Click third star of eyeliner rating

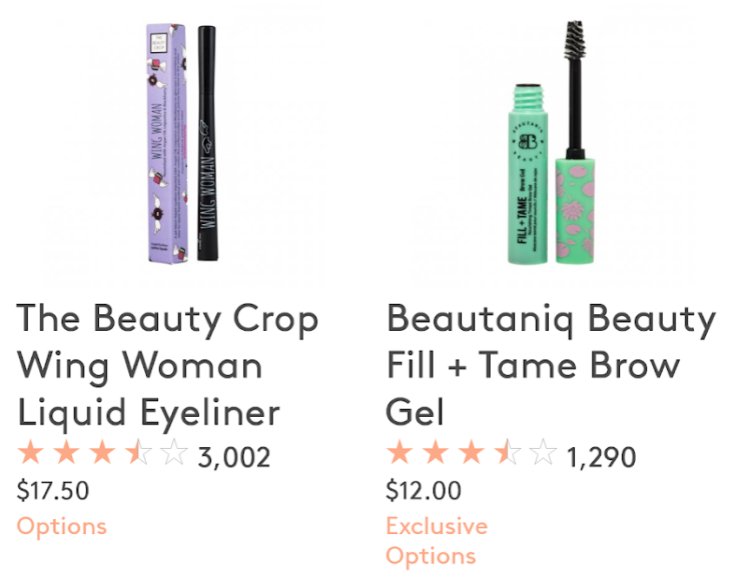point(102,452)
